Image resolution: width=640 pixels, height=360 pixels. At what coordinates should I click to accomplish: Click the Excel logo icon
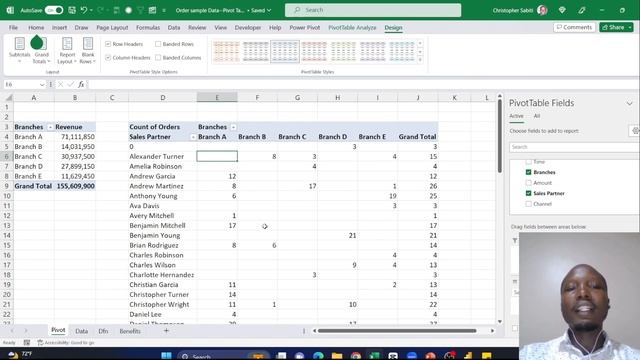point(10,10)
